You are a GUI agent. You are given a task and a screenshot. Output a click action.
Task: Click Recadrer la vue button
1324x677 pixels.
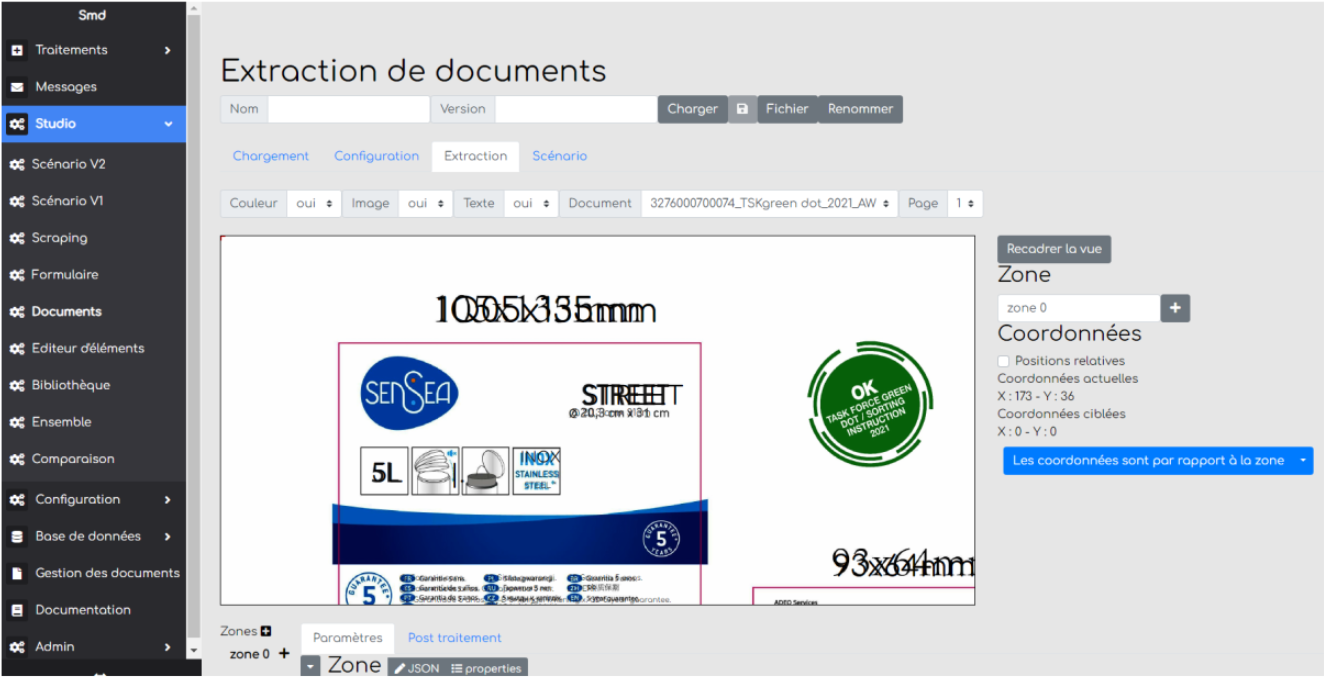pyautogui.click(x=1054, y=249)
